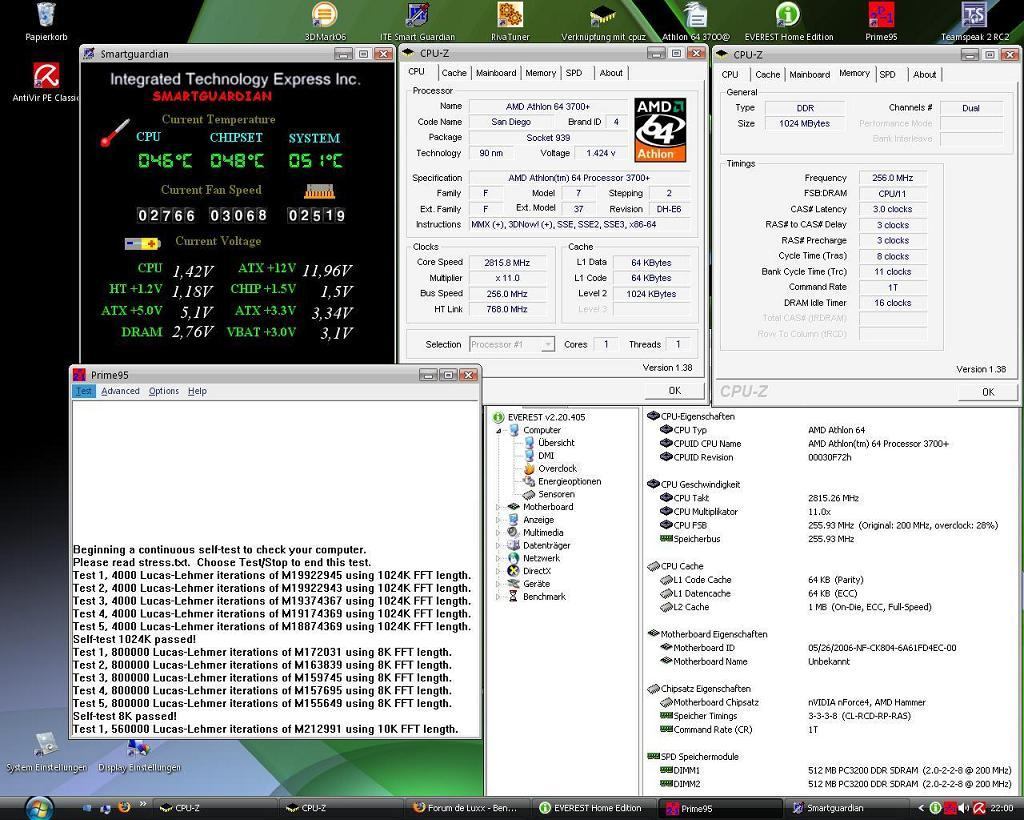Select EVEREST v2.20.405 root tree item
Viewport: 1024px width, 820px height.
click(539, 417)
